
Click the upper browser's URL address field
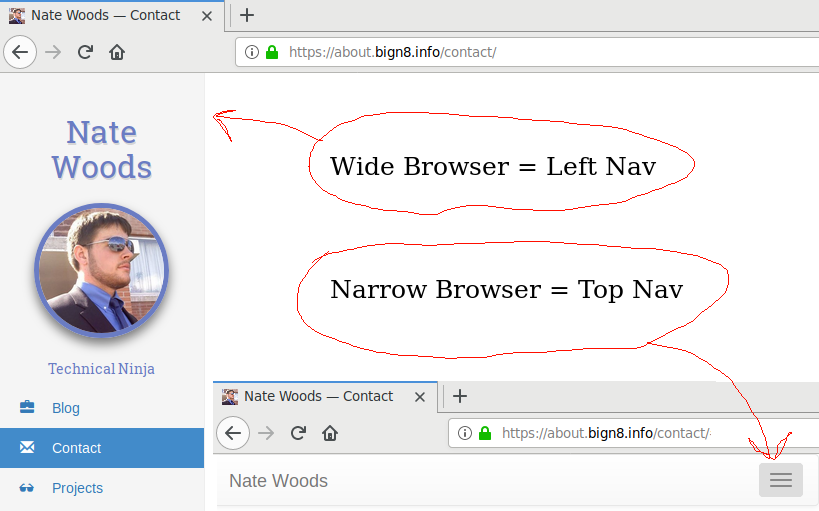[540, 52]
